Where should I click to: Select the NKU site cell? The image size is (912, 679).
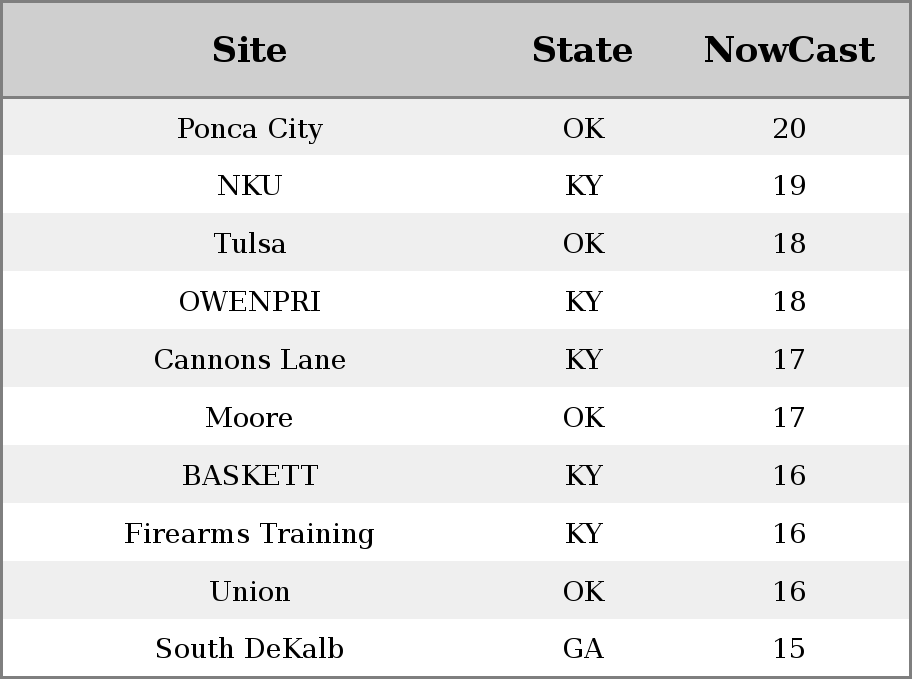click(x=250, y=186)
